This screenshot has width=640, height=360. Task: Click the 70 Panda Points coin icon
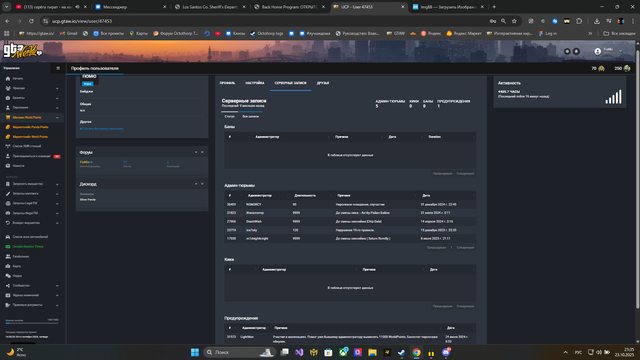click(x=601, y=69)
